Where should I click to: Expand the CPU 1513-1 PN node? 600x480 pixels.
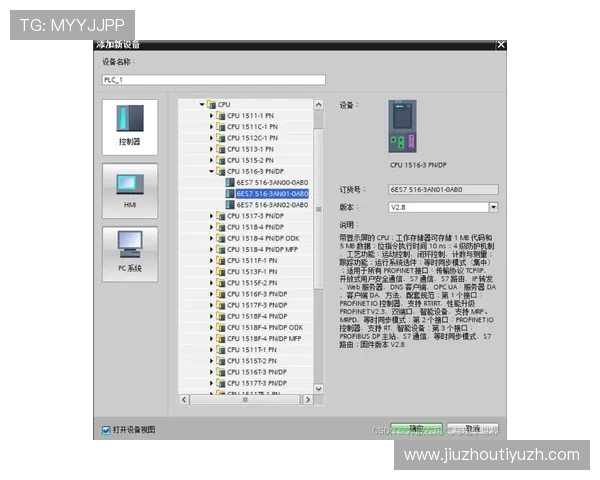pyautogui.click(x=211, y=149)
